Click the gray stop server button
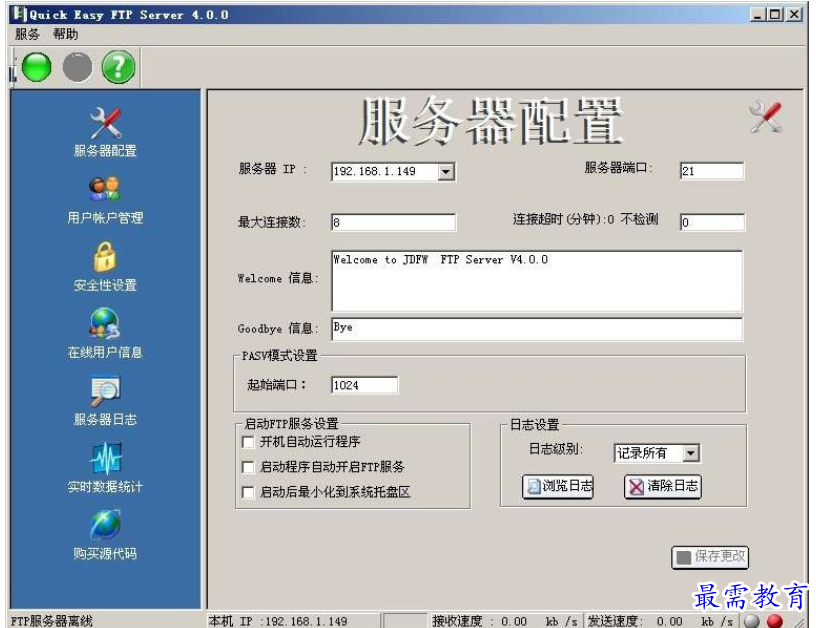 [x=77, y=67]
